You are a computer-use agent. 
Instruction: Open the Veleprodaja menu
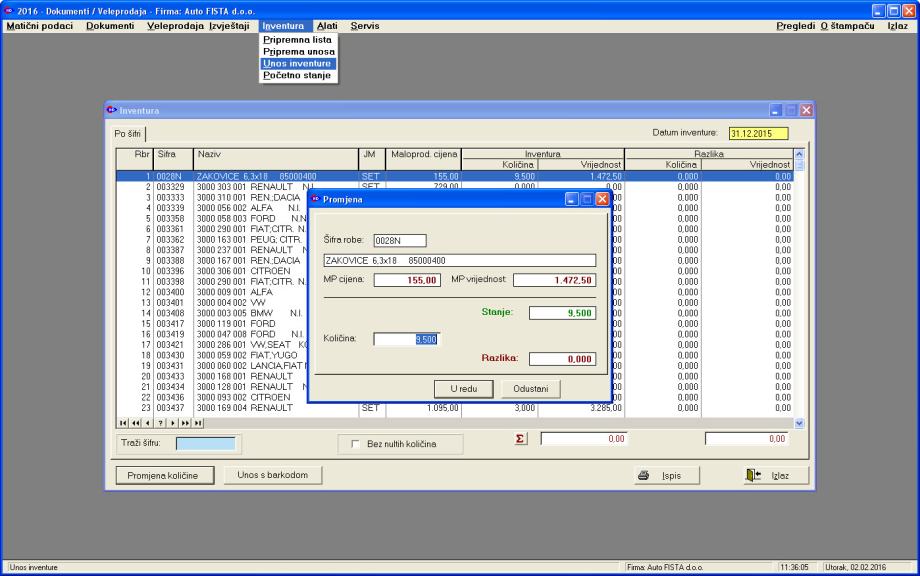tap(175, 26)
